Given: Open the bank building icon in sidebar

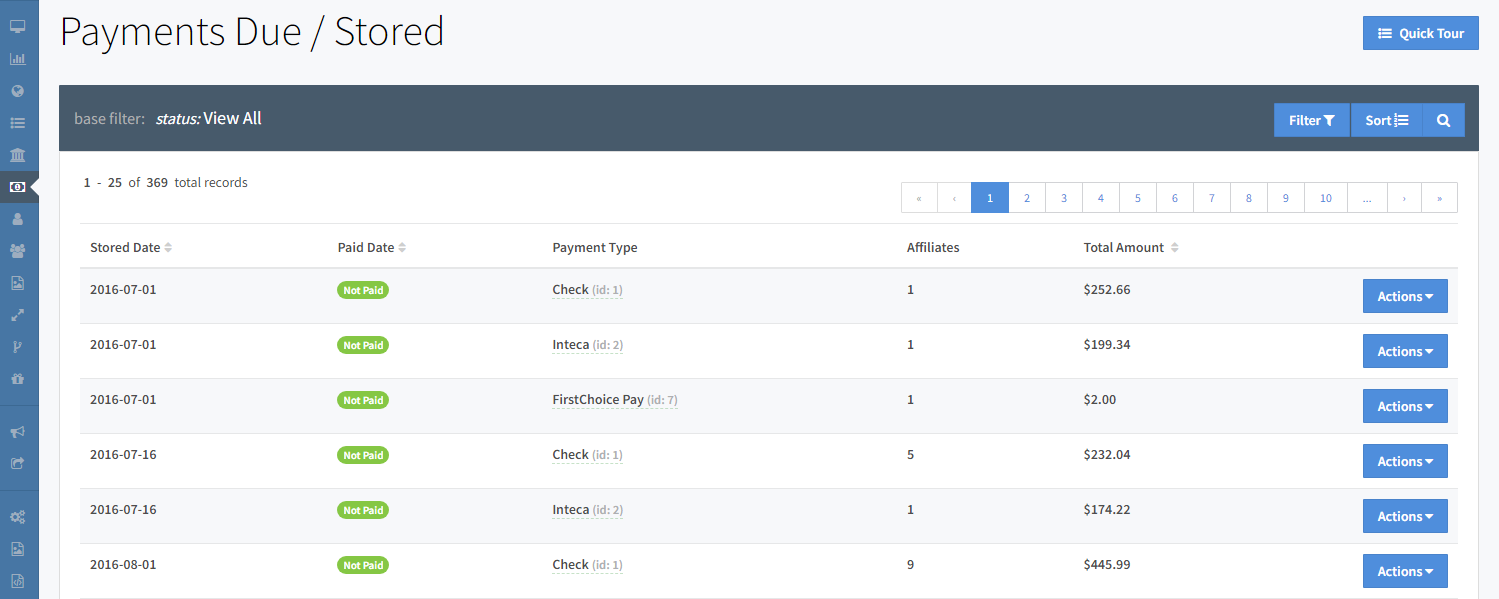Looking at the screenshot, I should (x=17, y=155).
